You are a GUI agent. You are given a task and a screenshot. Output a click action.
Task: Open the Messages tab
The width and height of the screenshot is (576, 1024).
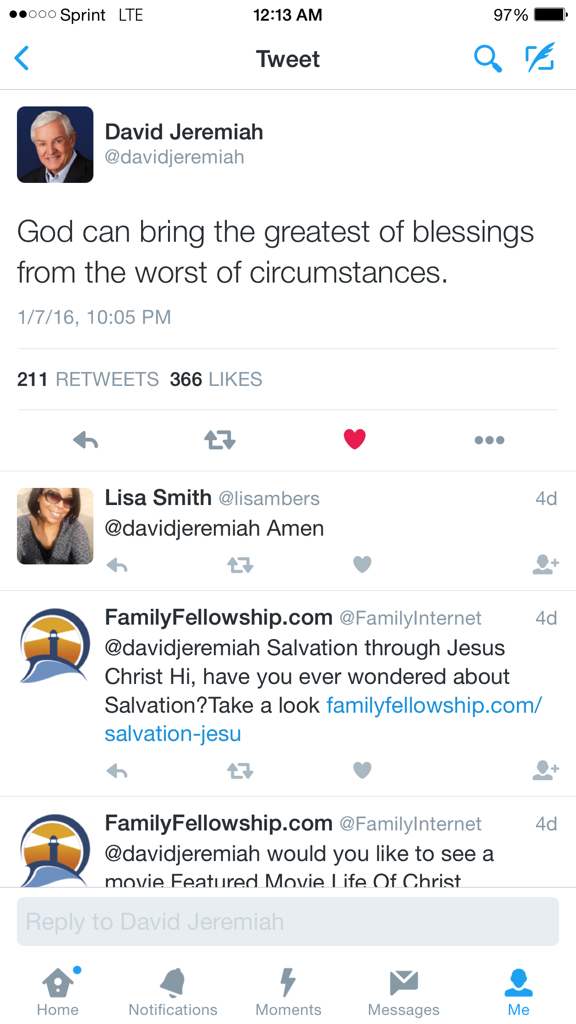pyautogui.click(x=404, y=991)
